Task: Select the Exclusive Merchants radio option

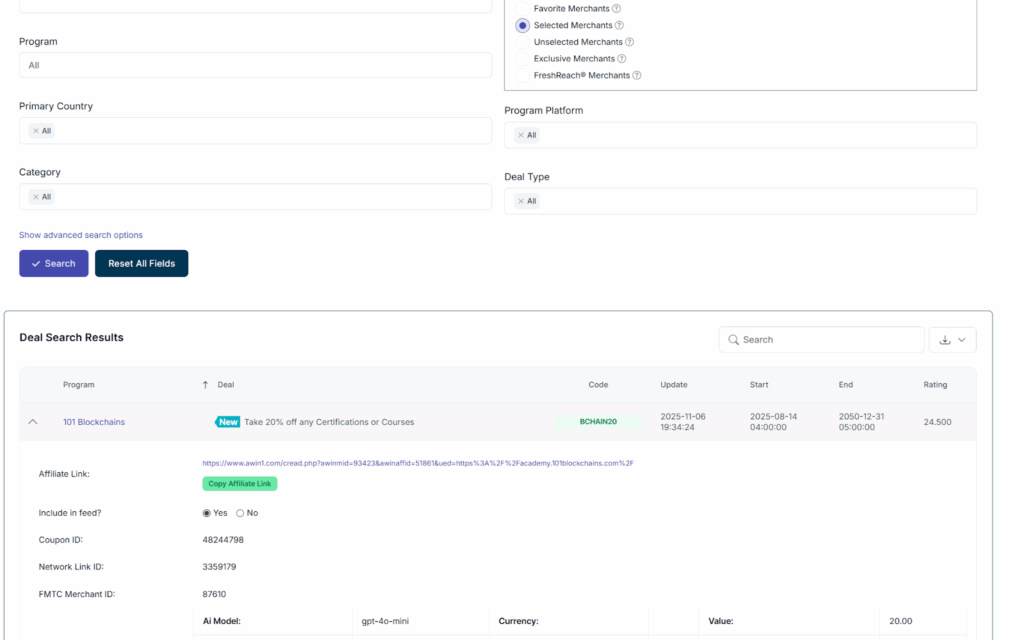Action: pos(523,59)
